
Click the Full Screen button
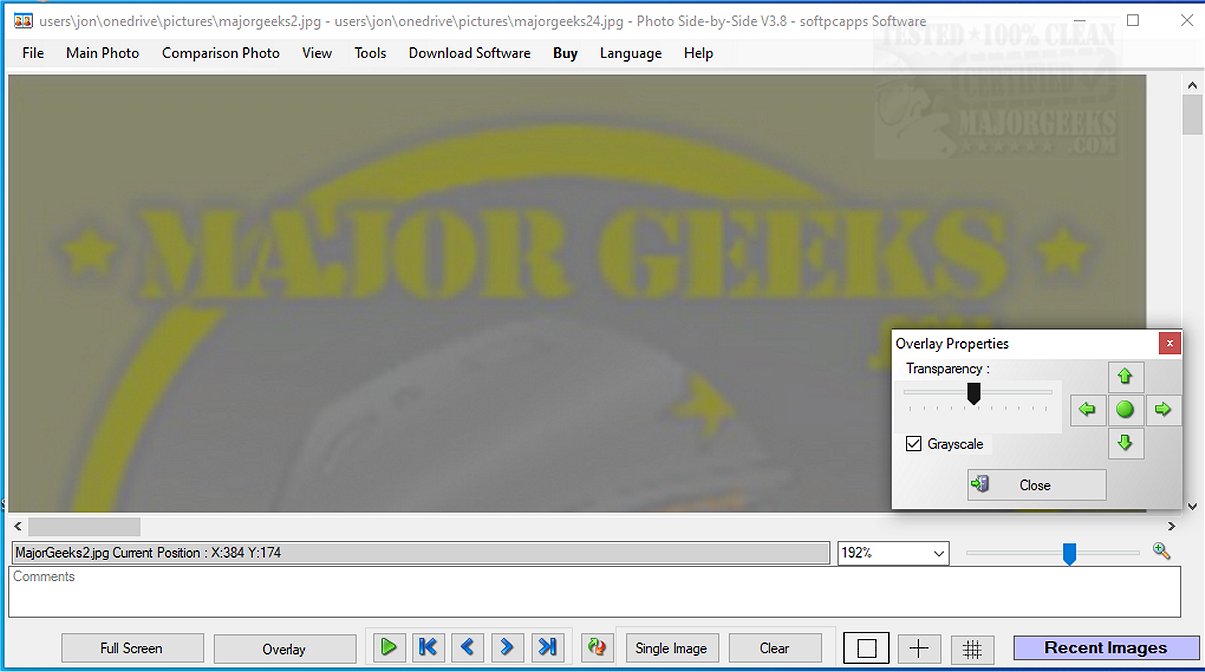[132, 648]
